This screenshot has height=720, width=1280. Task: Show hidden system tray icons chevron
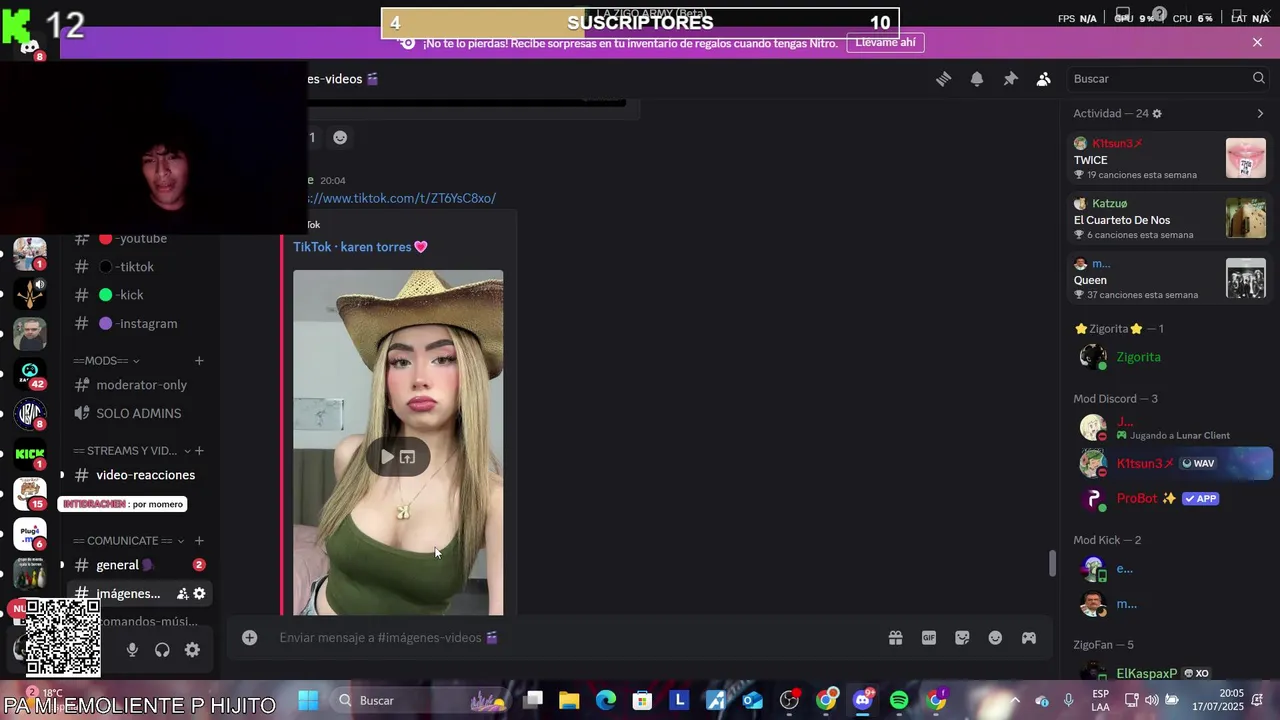coord(1014,700)
